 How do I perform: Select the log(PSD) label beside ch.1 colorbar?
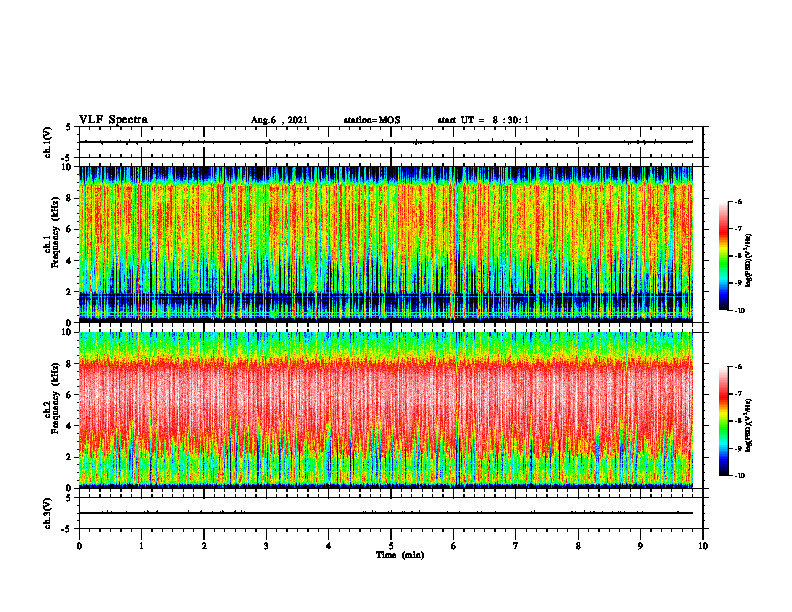click(749, 261)
